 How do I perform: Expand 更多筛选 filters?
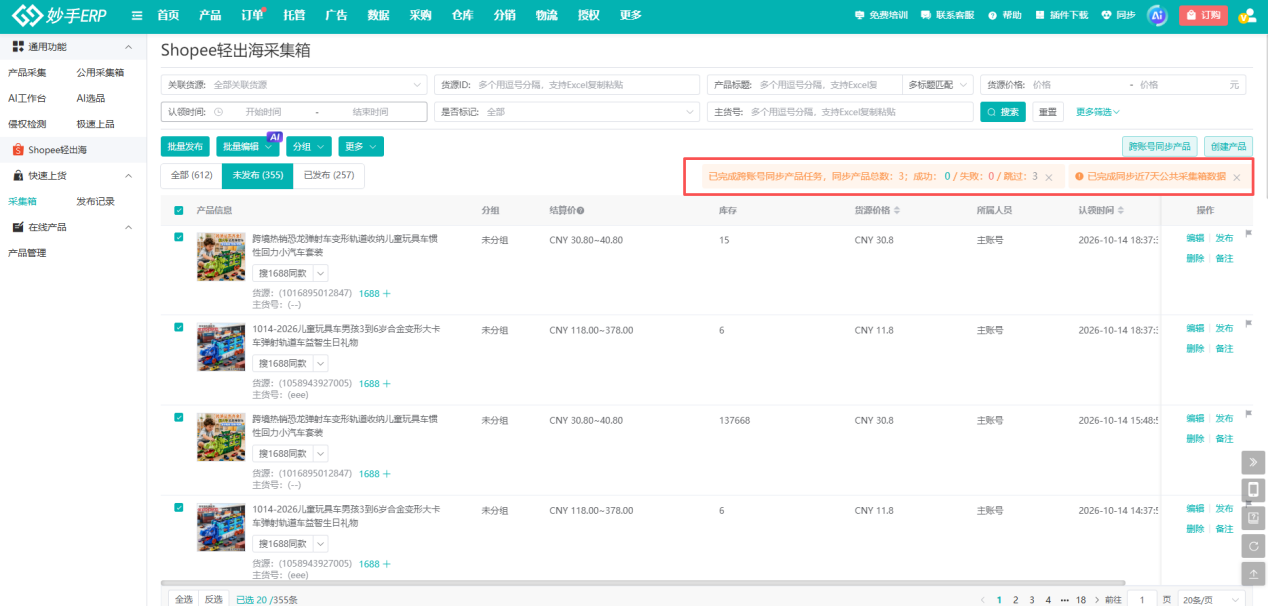coord(1098,112)
